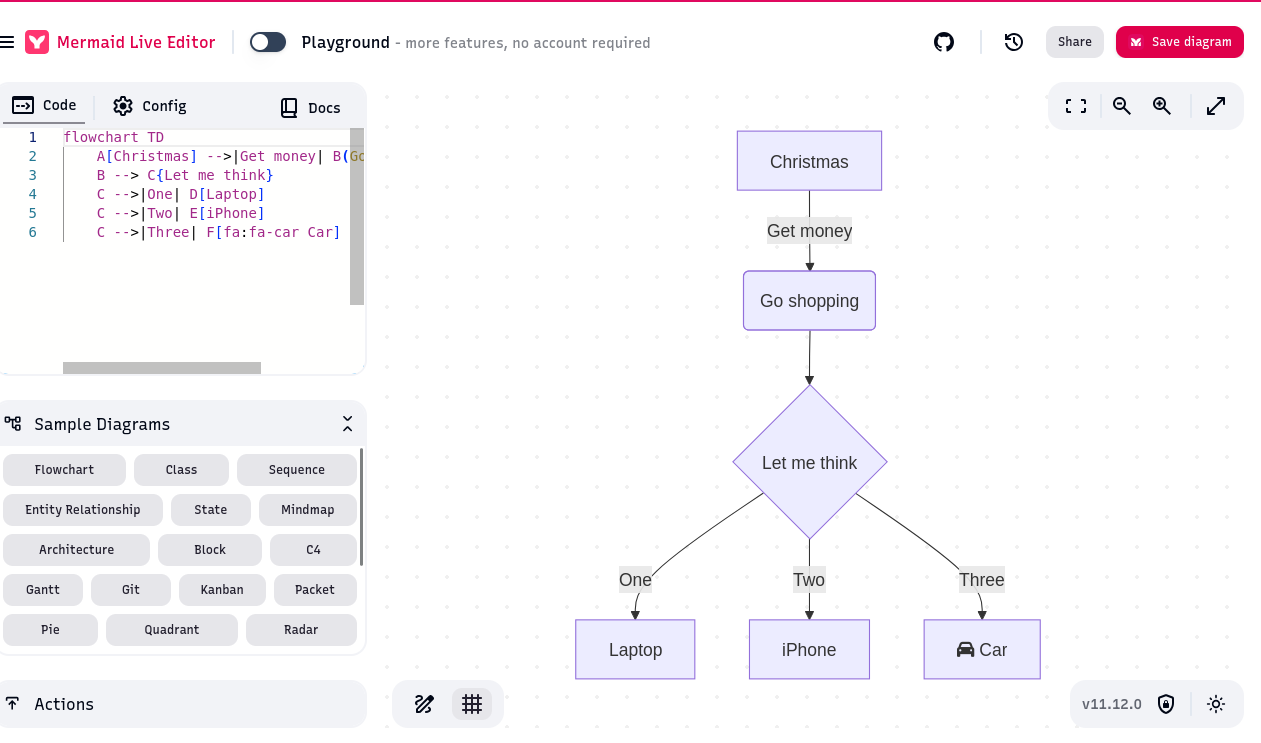Switch to the Config tab

(150, 106)
